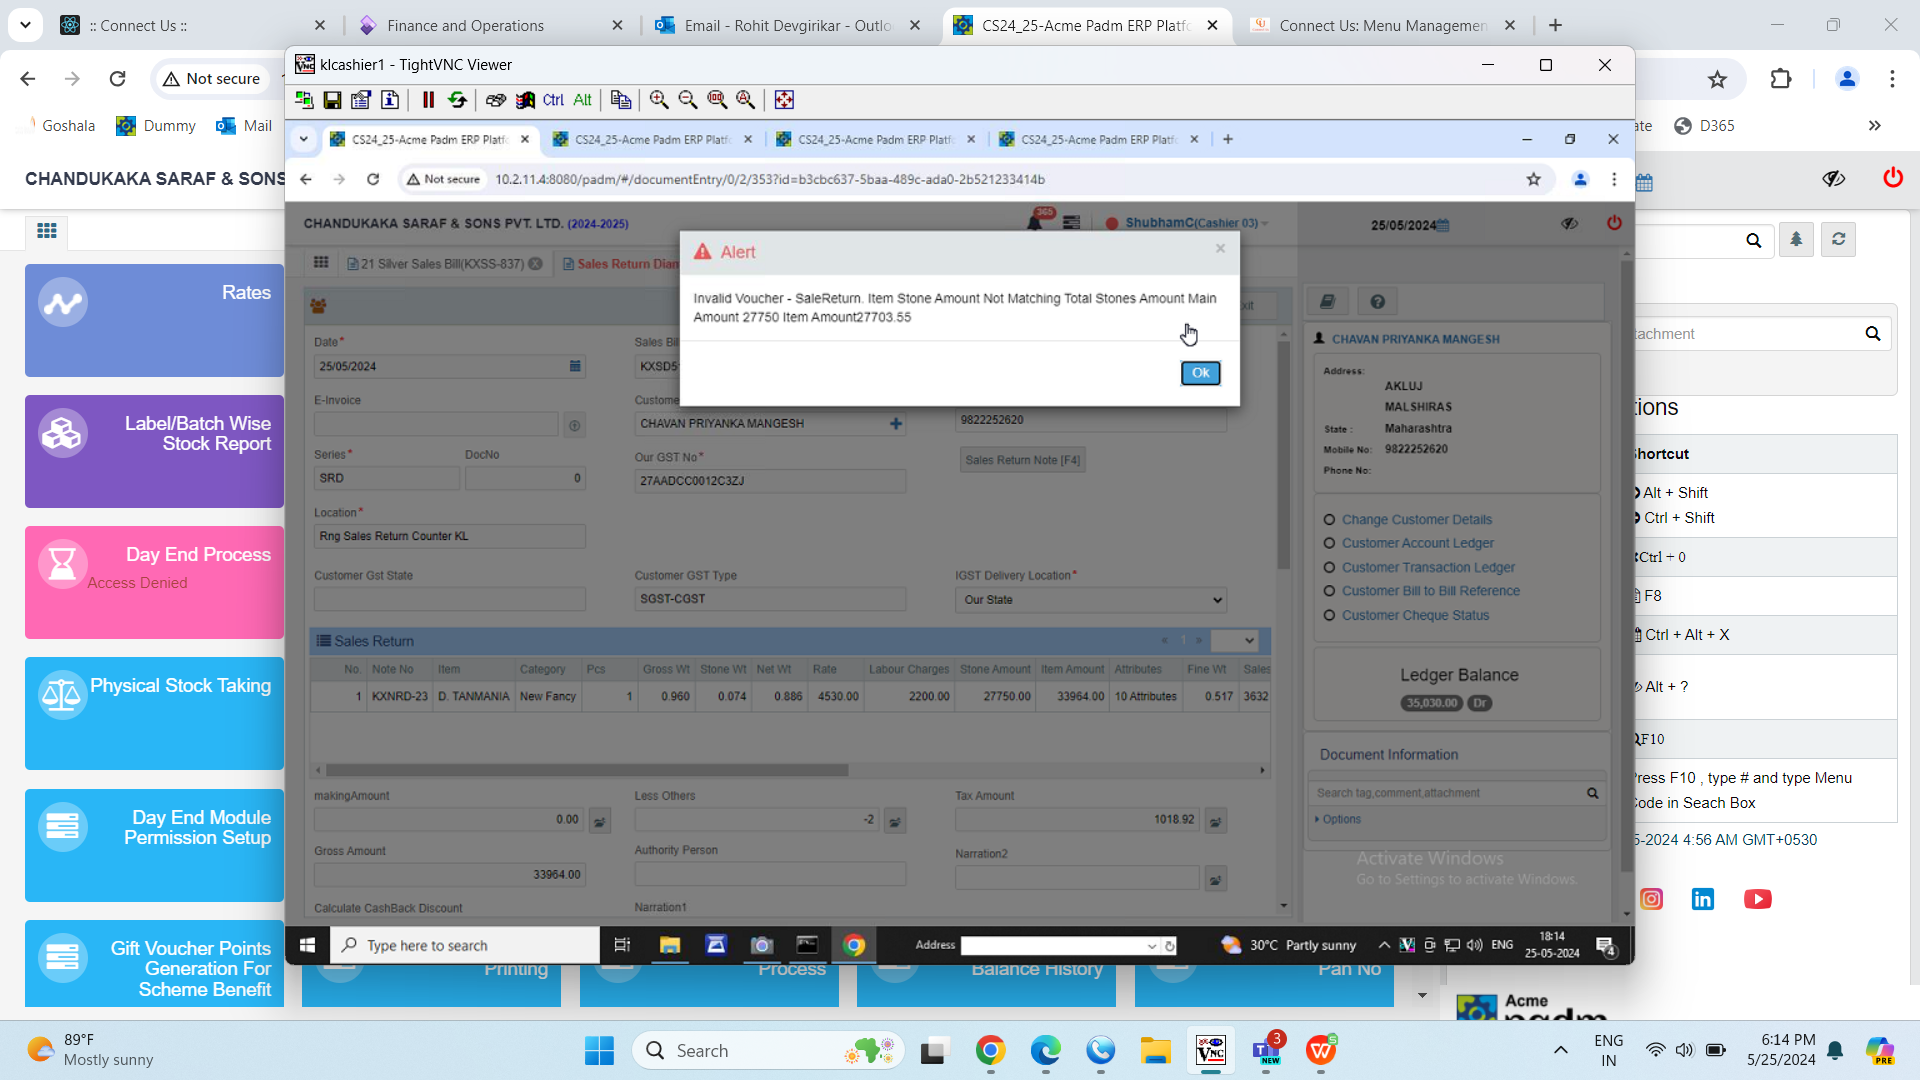Toggle TightVNC full-screen mode

tap(784, 100)
